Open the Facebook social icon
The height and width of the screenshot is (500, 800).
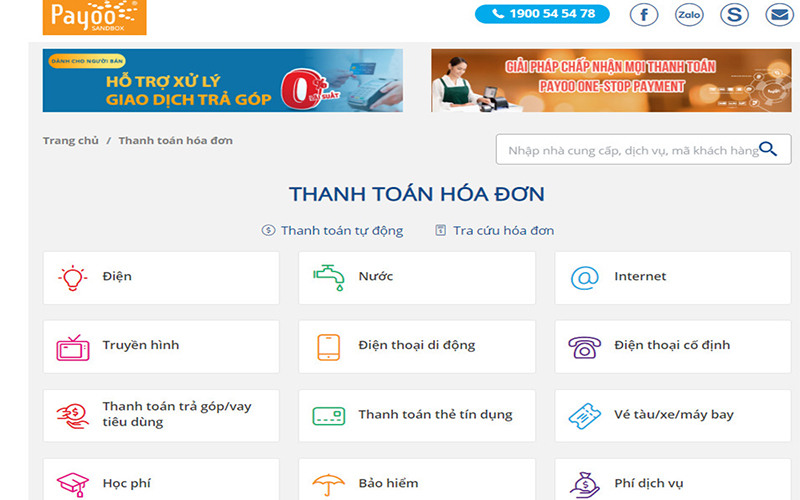(x=644, y=15)
